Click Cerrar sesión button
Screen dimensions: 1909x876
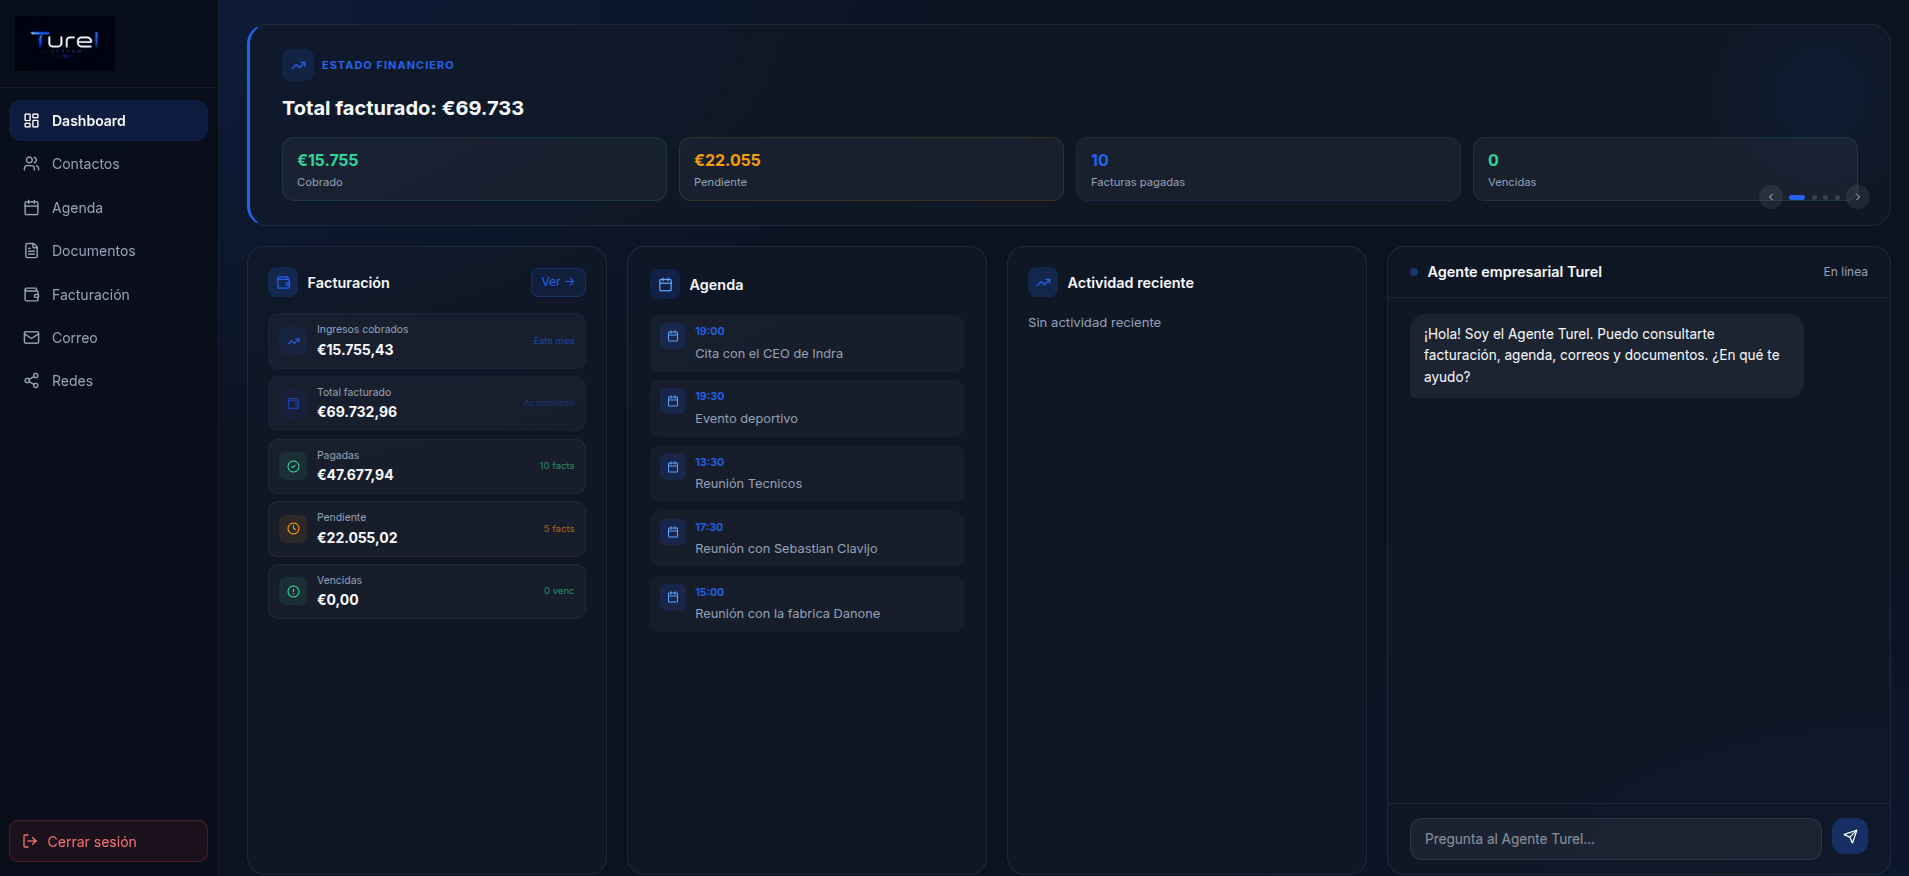108,841
